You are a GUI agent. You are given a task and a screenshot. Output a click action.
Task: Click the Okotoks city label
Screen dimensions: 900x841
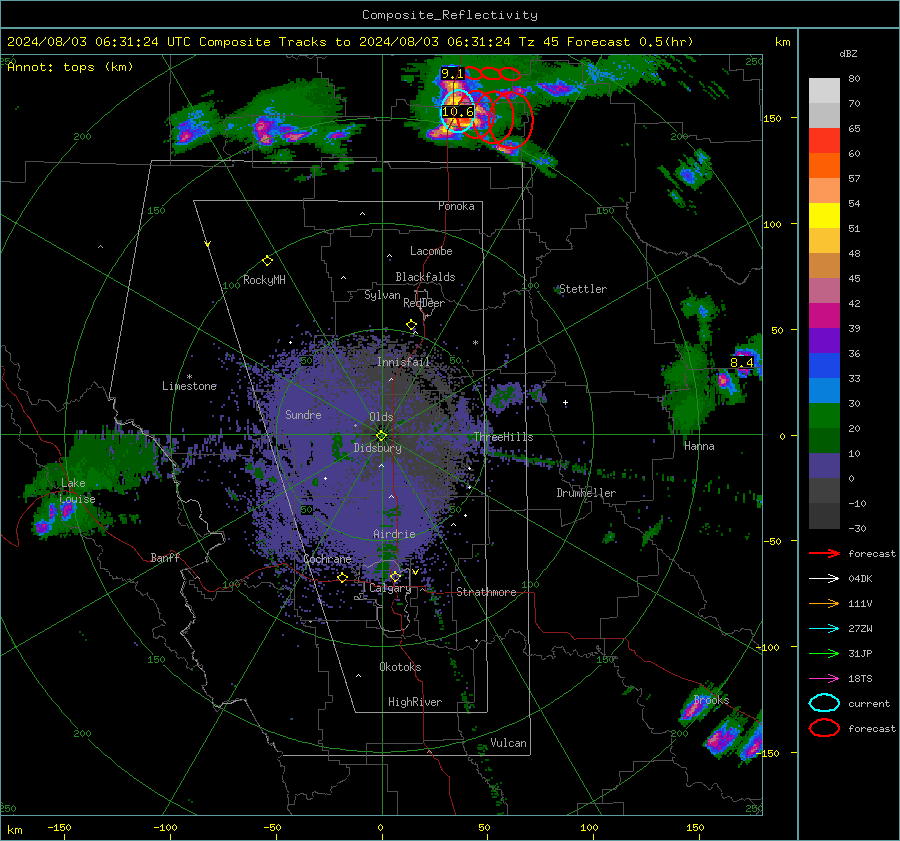tap(400, 667)
